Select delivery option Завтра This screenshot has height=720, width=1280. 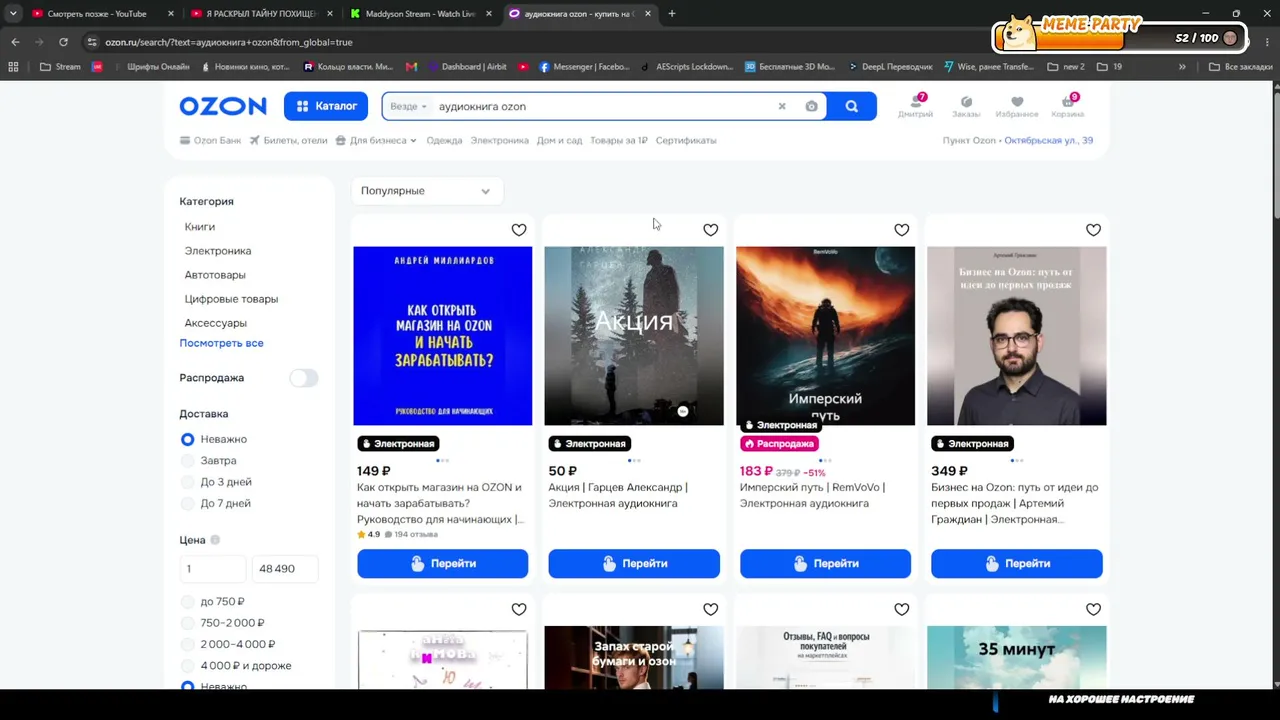pyautogui.click(x=187, y=461)
